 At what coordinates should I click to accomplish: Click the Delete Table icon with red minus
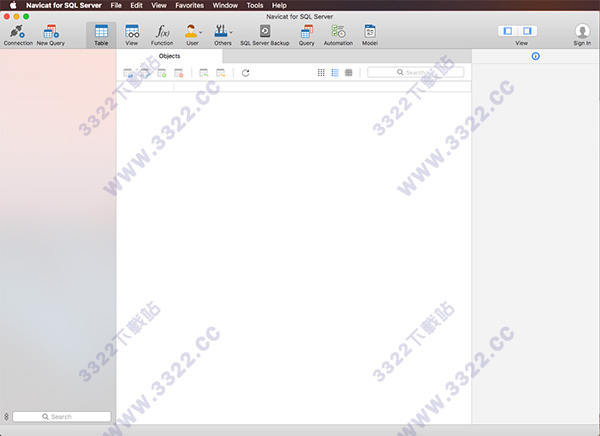click(x=179, y=73)
